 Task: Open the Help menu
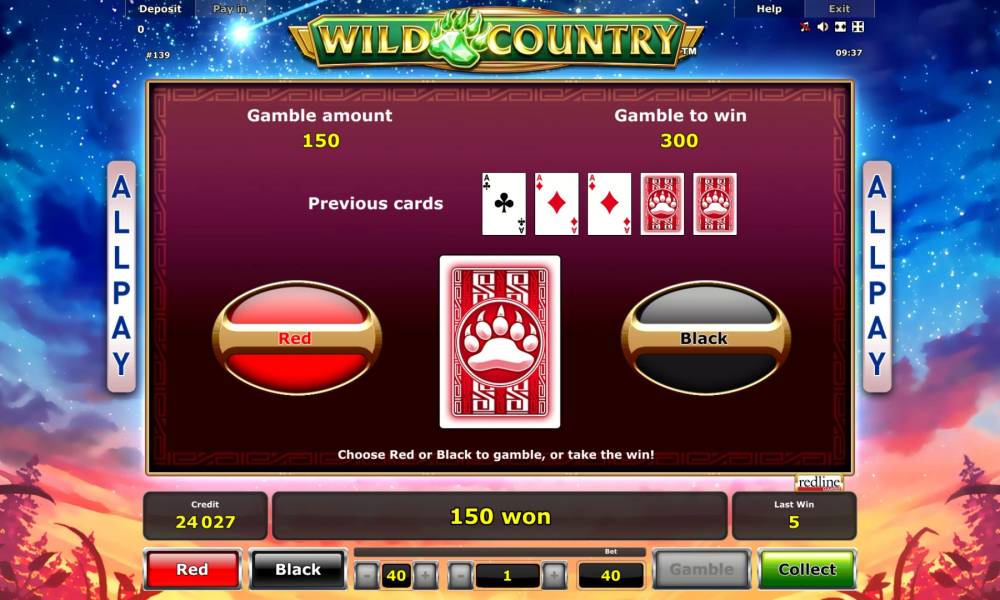coord(769,9)
